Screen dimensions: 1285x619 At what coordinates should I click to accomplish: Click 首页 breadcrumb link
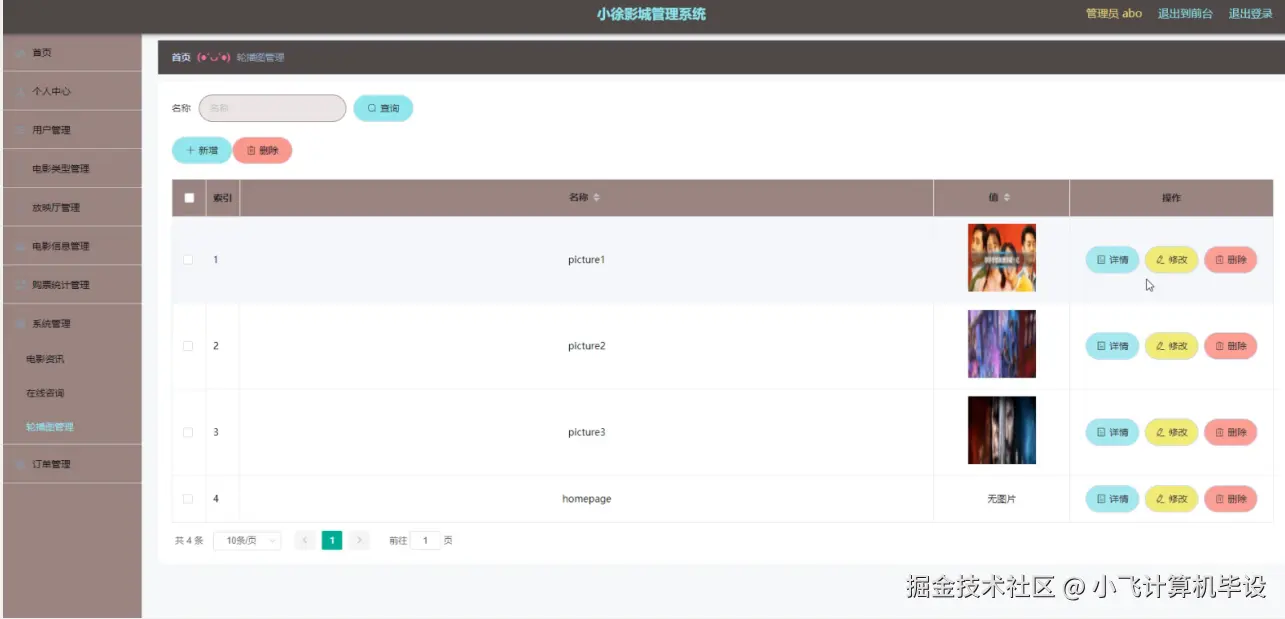tap(181, 58)
